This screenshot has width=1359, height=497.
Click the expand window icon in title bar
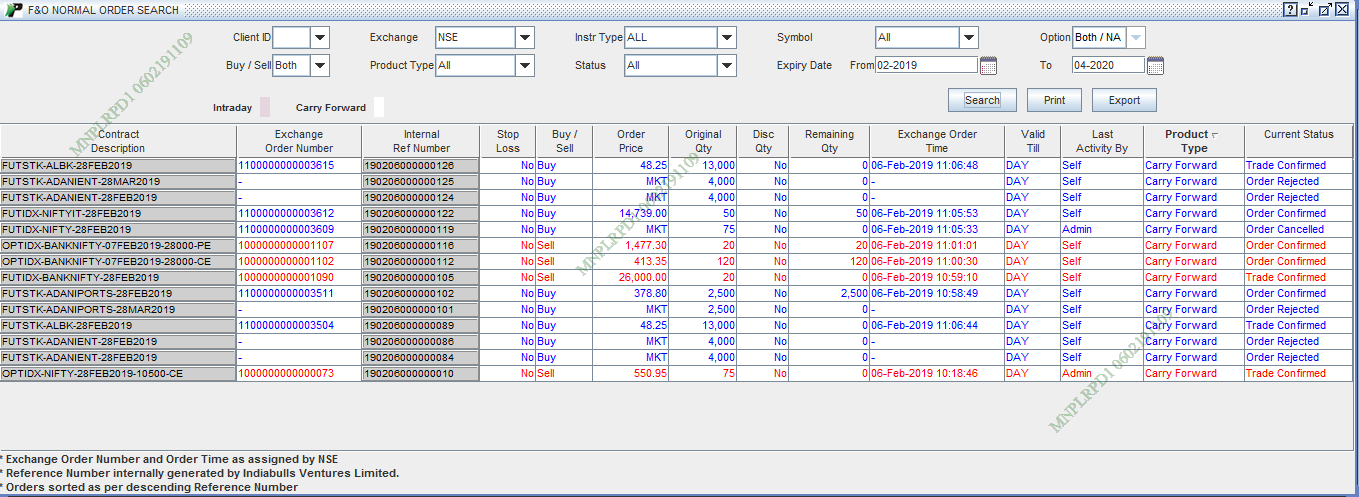(1325, 9)
